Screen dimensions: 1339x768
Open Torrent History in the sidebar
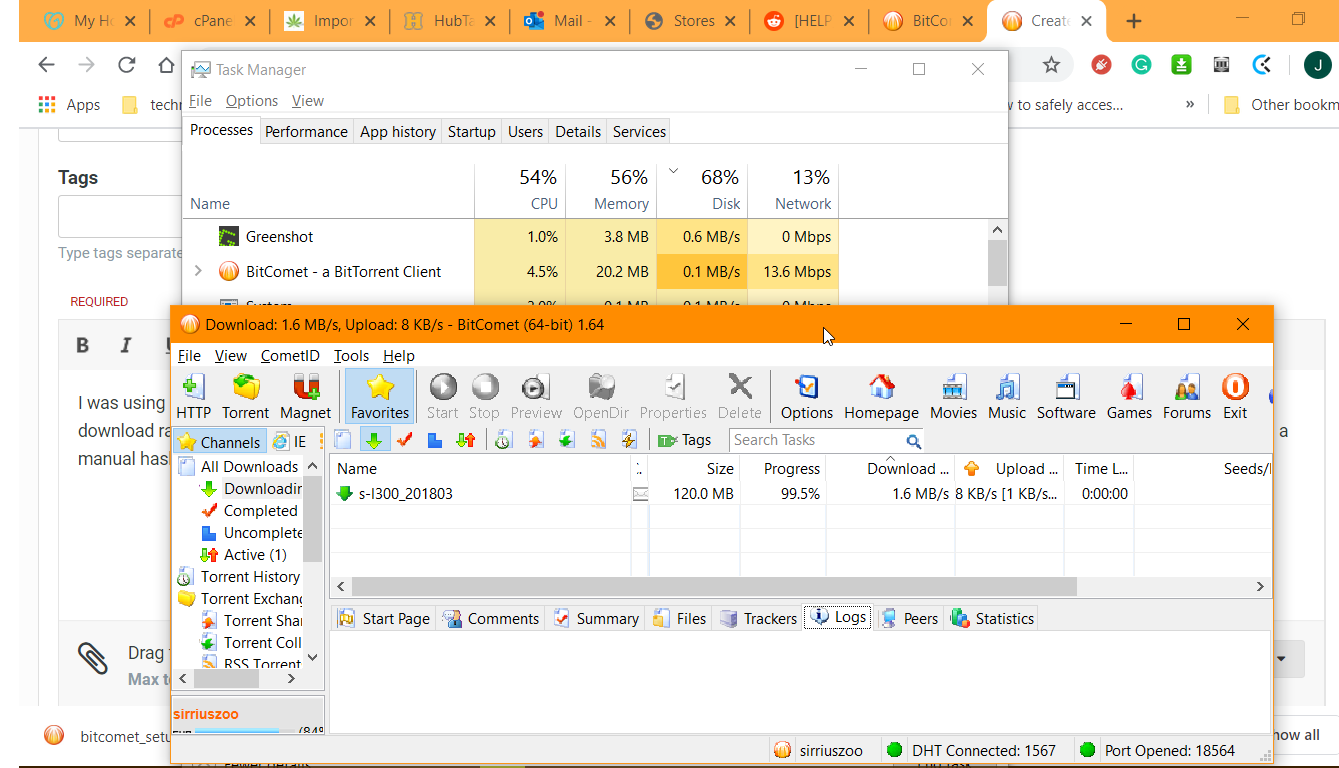(x=250, y=577)
